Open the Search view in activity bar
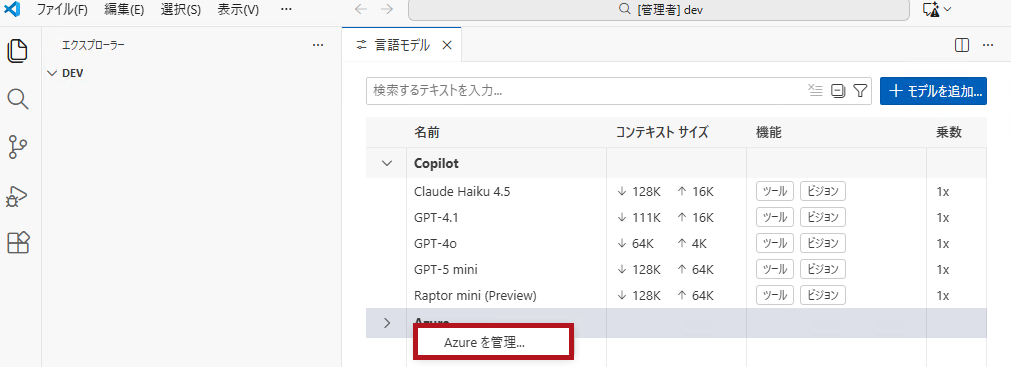This screenshot has width=1011, height=367. [x=18, y=99]
